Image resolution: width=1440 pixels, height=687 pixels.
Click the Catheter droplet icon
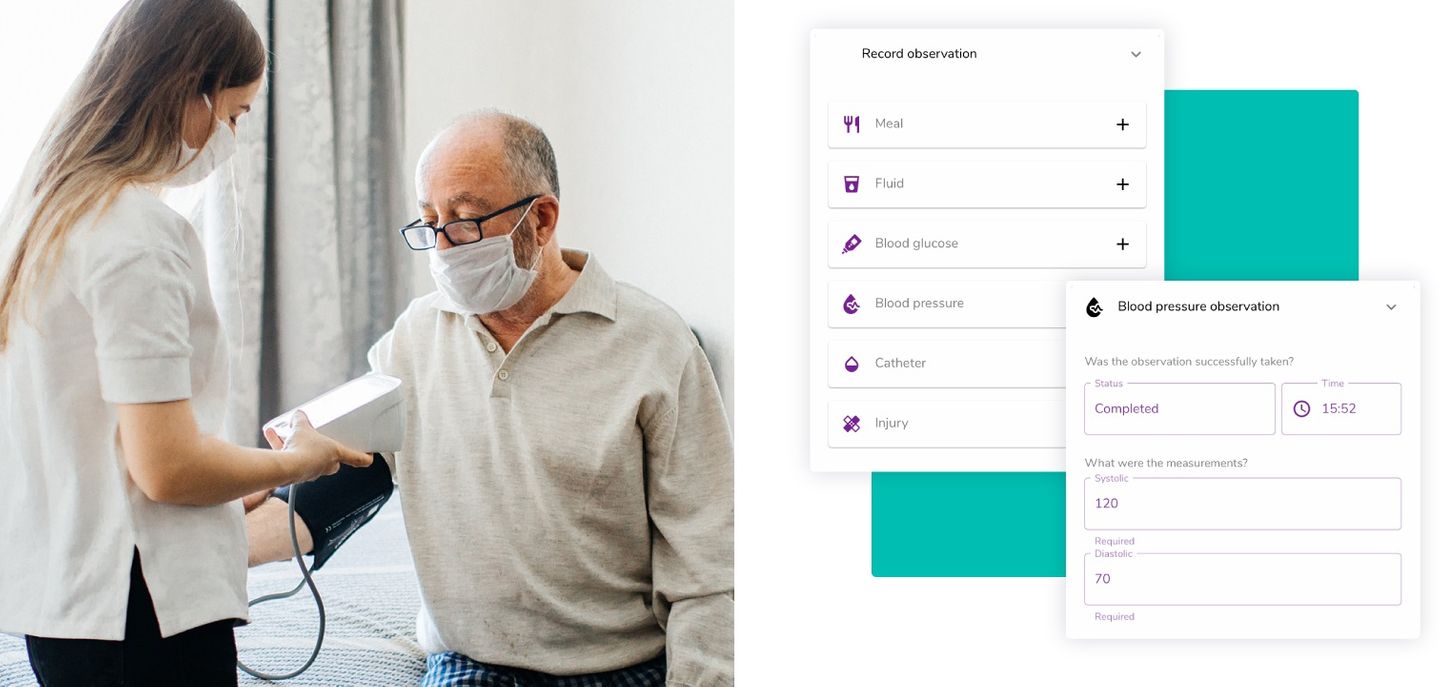pyautogui.click(x=851, y=364)
